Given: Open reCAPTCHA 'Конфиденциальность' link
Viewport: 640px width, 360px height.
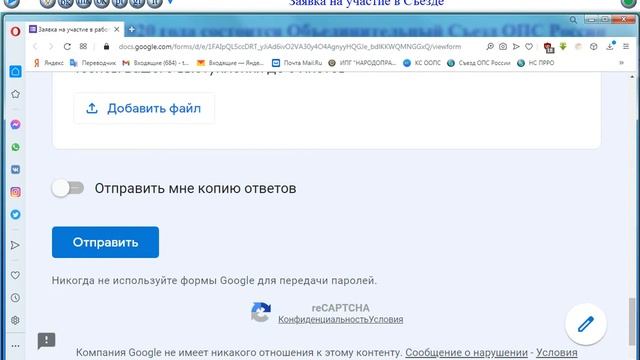Looking at the screenshot, I should click(x=323, y=319).
